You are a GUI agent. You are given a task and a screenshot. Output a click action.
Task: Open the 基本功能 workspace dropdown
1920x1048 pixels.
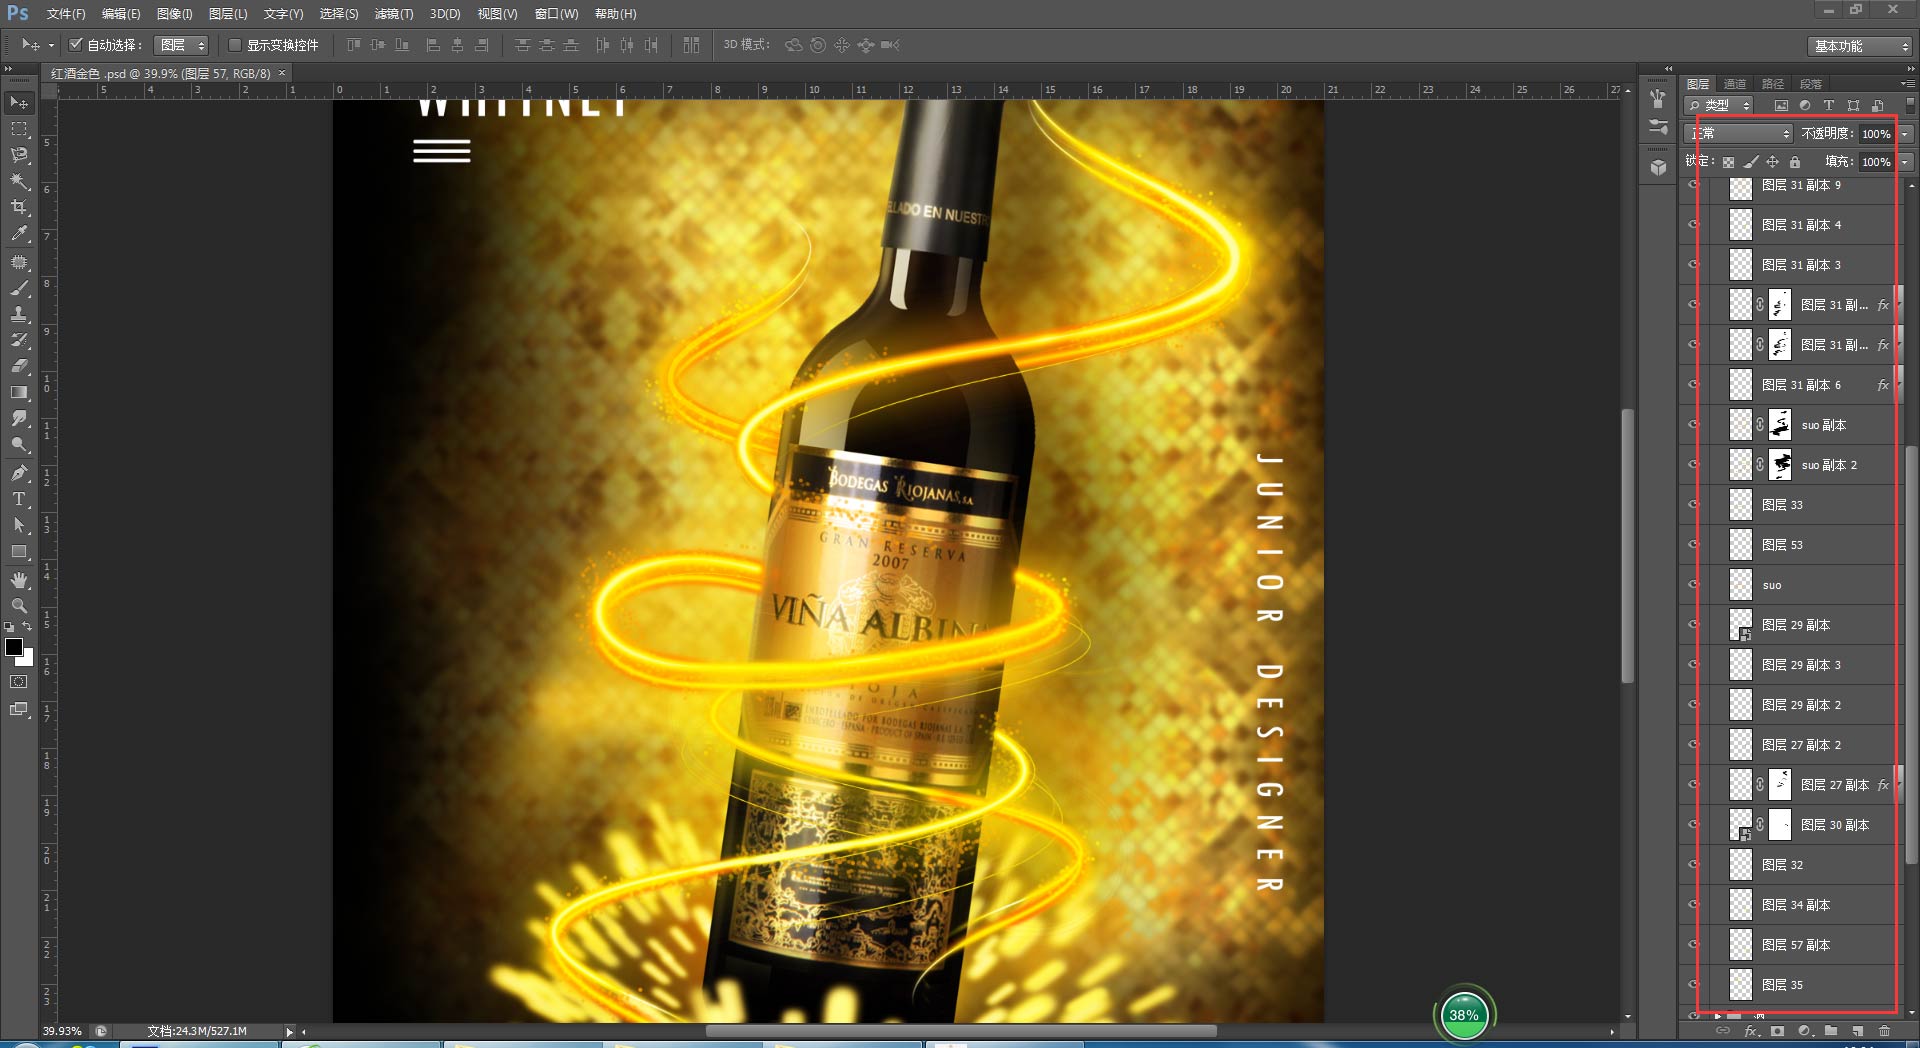click(1860, 46)
